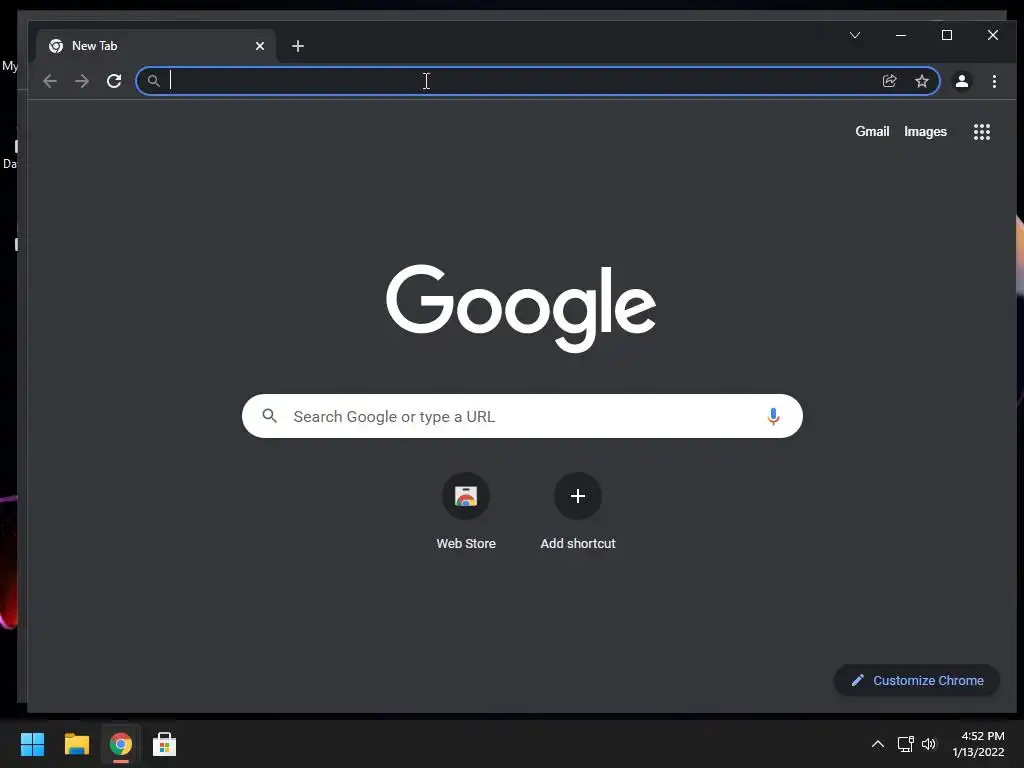The height and width of the screenshot is (768, 1024).
Task: Reload the page with the refresh icon
Action: point(114,81)
